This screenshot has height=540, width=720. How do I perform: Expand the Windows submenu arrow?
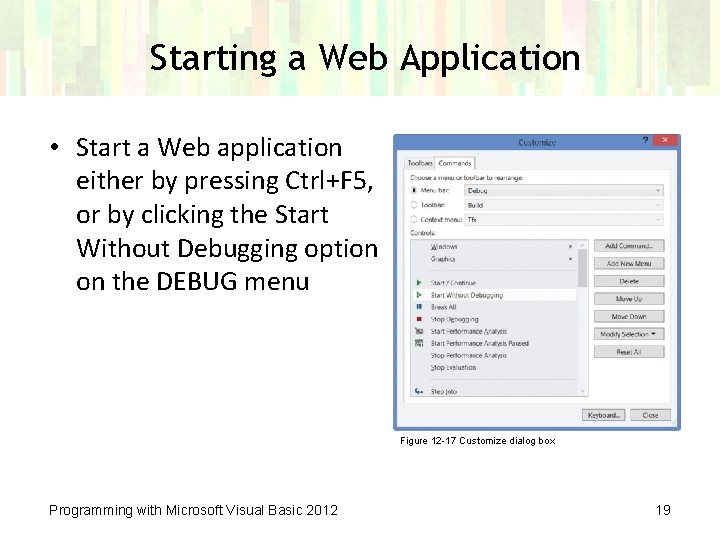click(x=570, y=247)
